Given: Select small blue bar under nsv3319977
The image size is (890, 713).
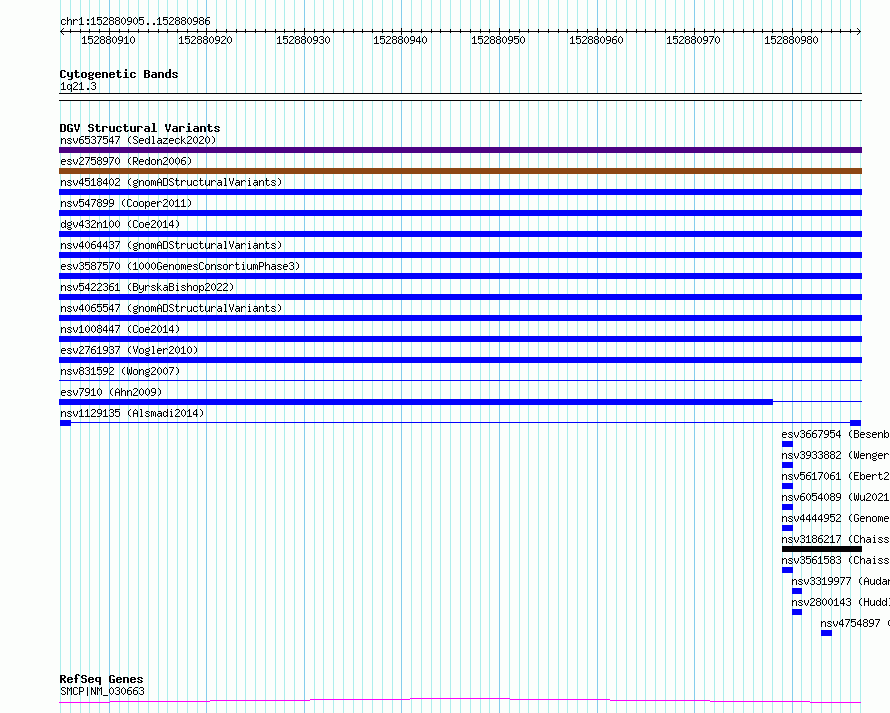Looking at the screenshot, I should pos(797,591).
